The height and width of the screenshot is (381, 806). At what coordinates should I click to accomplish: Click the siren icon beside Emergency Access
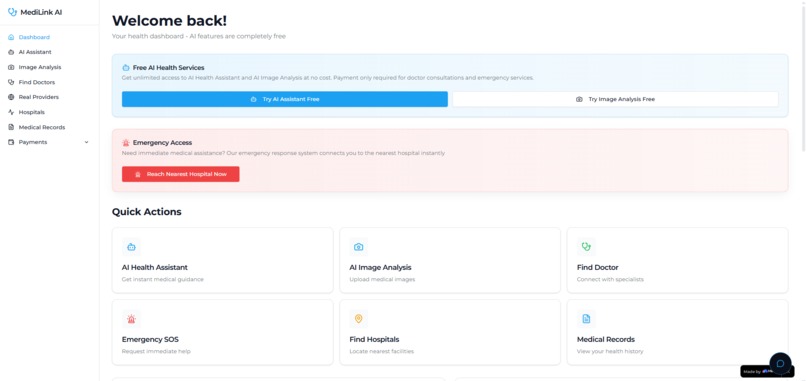(126, 142)
